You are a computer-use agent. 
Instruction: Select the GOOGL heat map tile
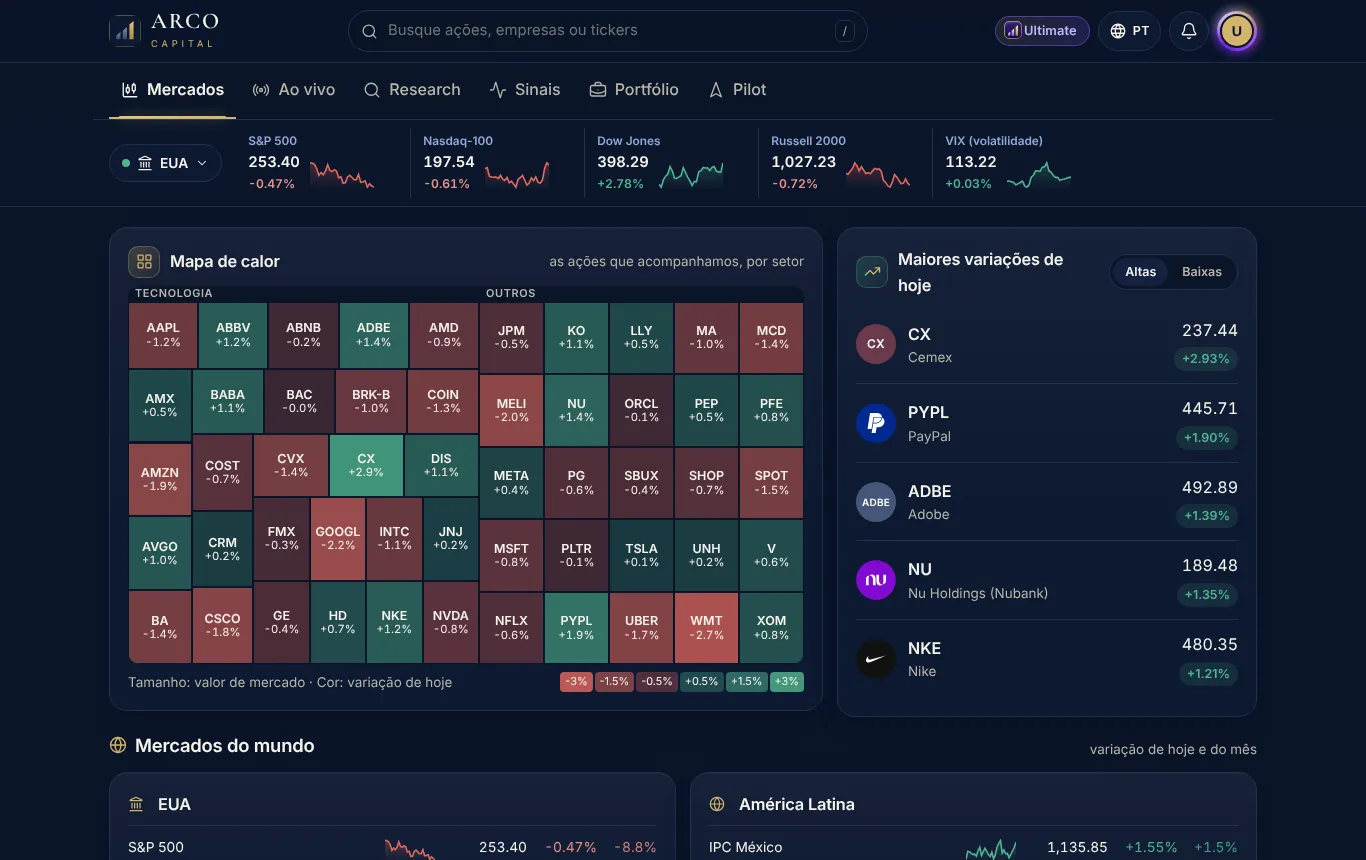point(338,538)
